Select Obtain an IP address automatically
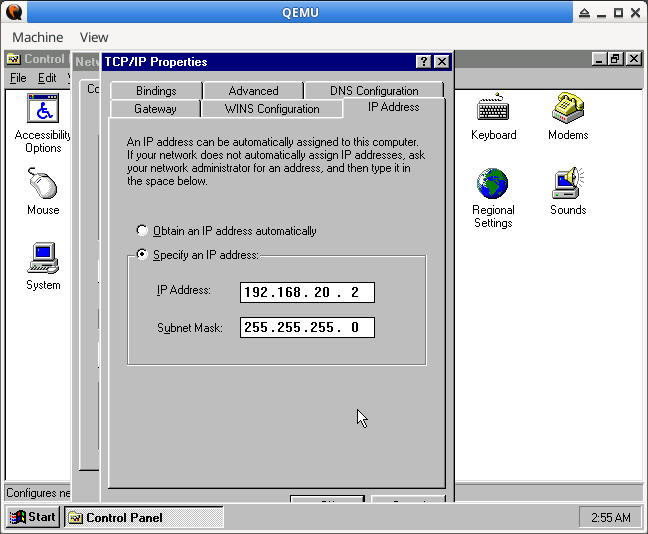This screenshot has height=534, width=648. (x=142, y=230)
